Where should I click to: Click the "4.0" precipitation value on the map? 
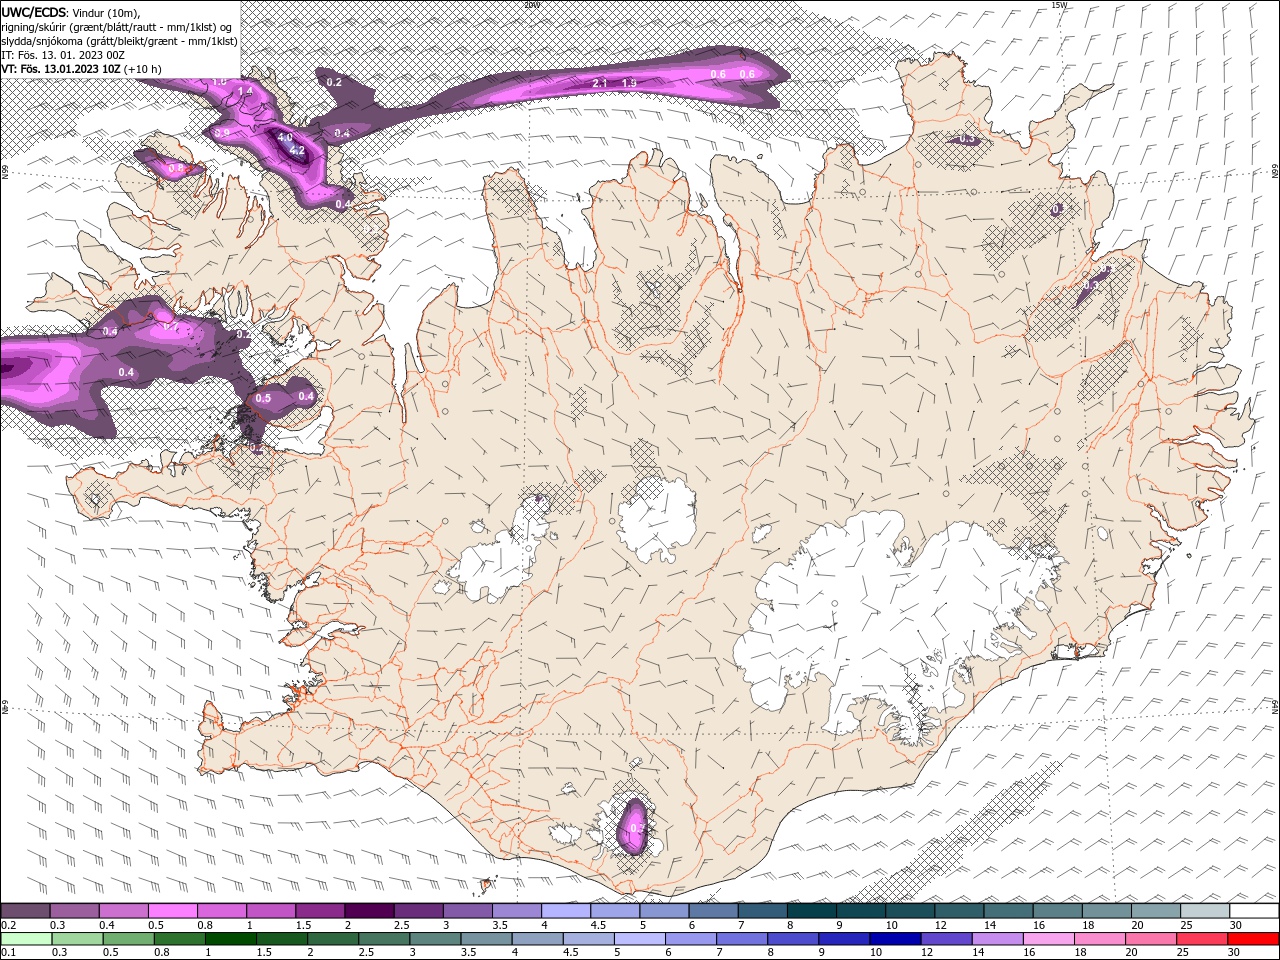pyautogui.click(x=285, y=138)
